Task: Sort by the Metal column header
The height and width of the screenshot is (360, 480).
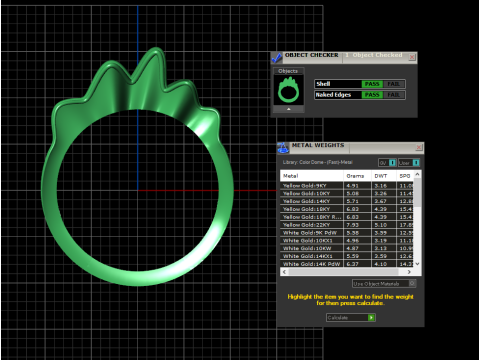Action: coord(312,176)
